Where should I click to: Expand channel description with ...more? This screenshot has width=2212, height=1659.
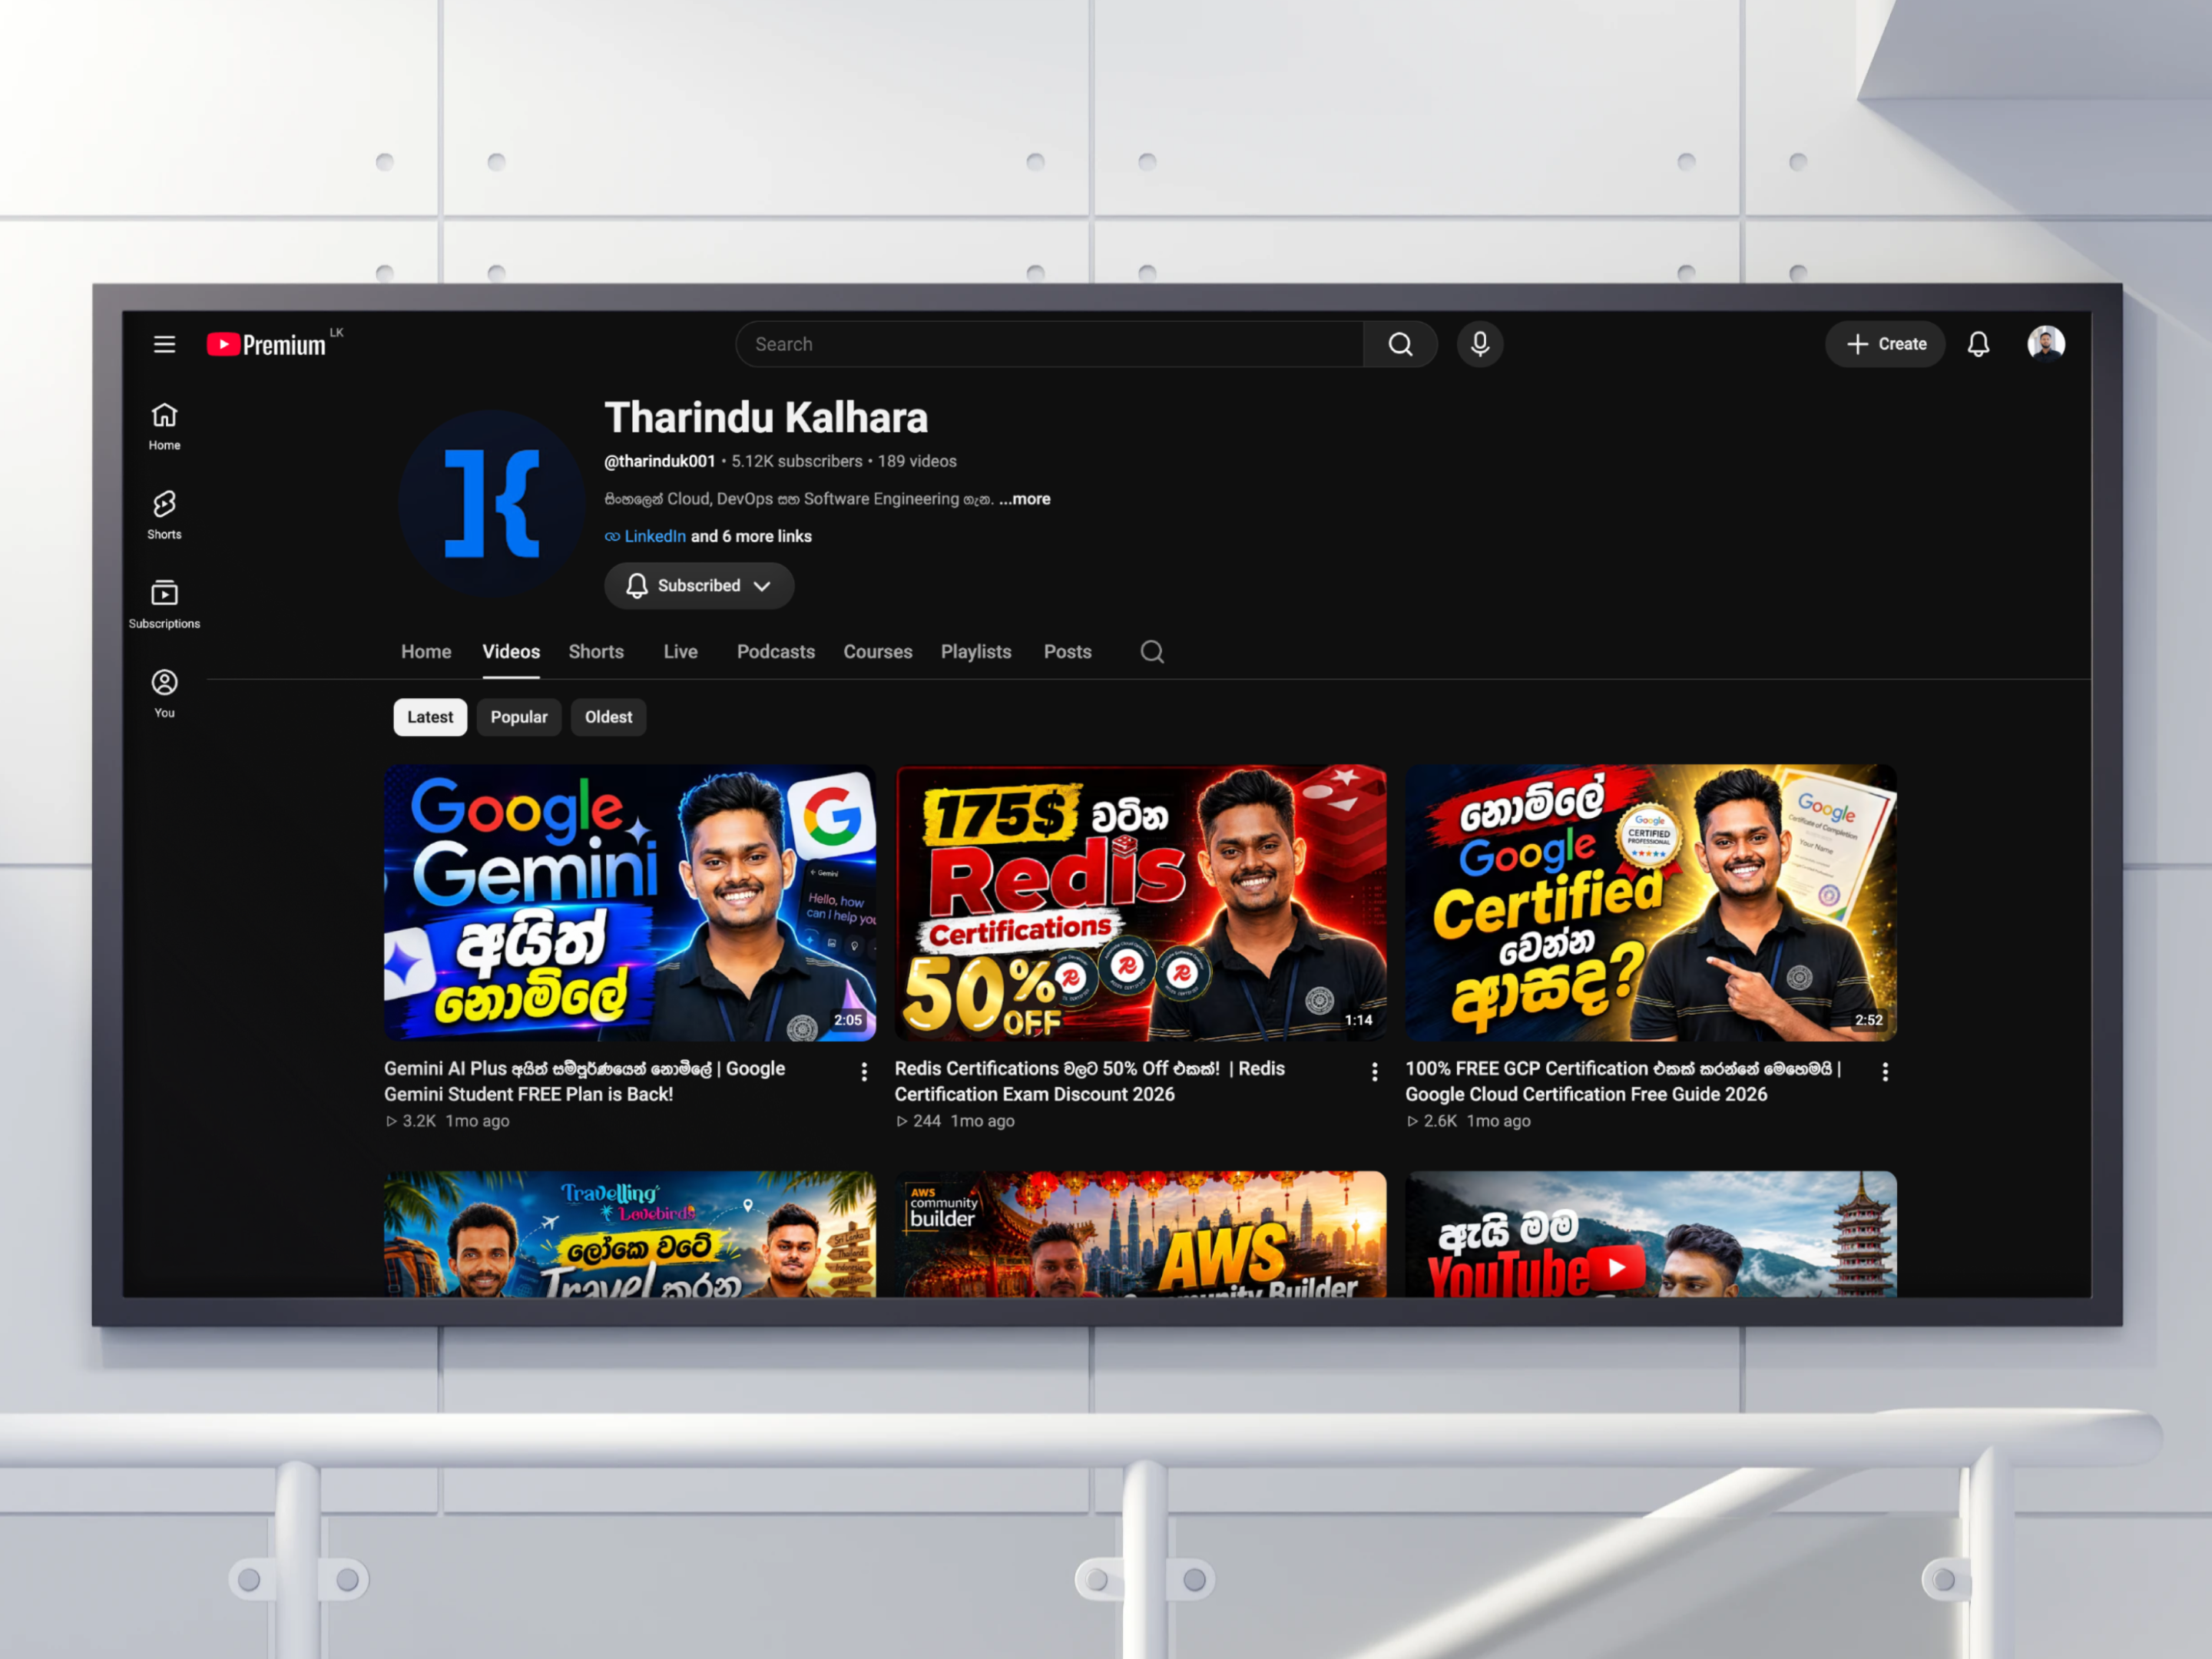pos(1024,499)
